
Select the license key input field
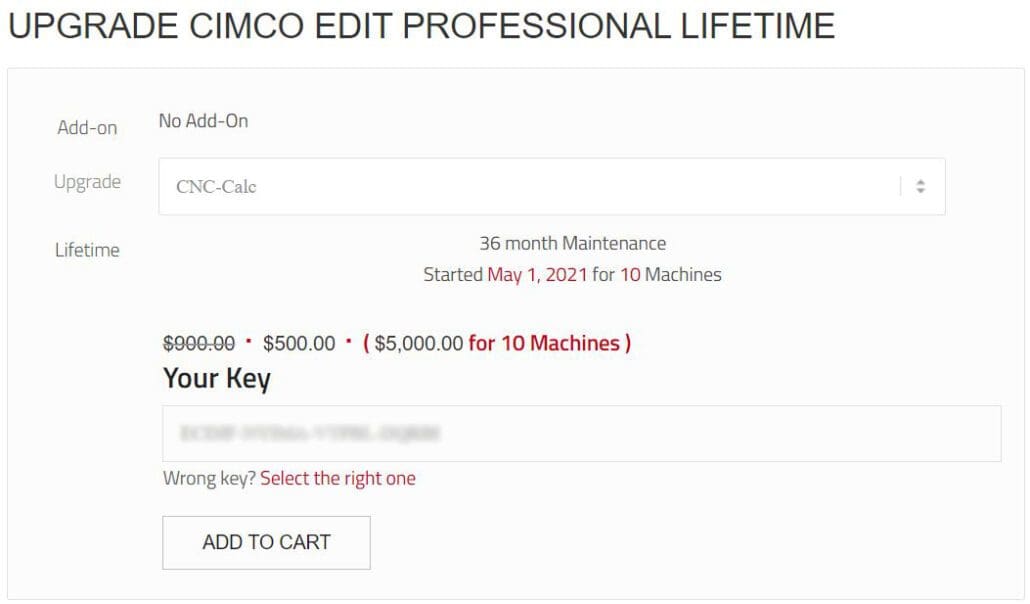[582, 434]
